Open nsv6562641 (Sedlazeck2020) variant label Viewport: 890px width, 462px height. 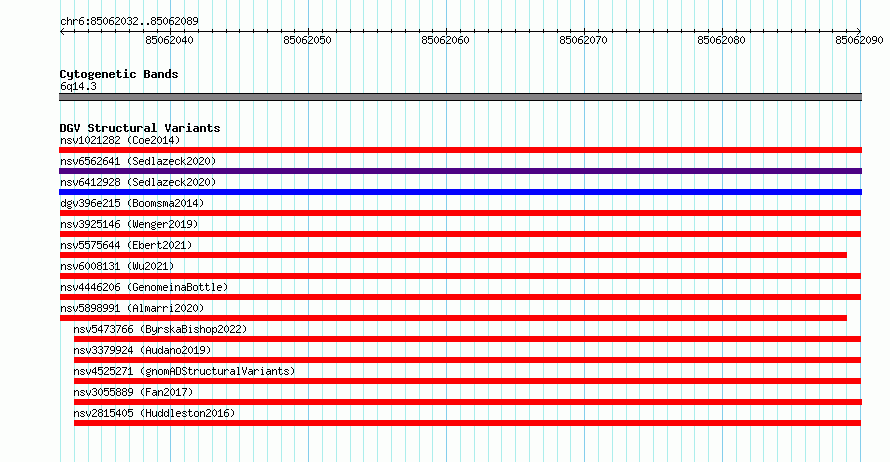point(138,161)
